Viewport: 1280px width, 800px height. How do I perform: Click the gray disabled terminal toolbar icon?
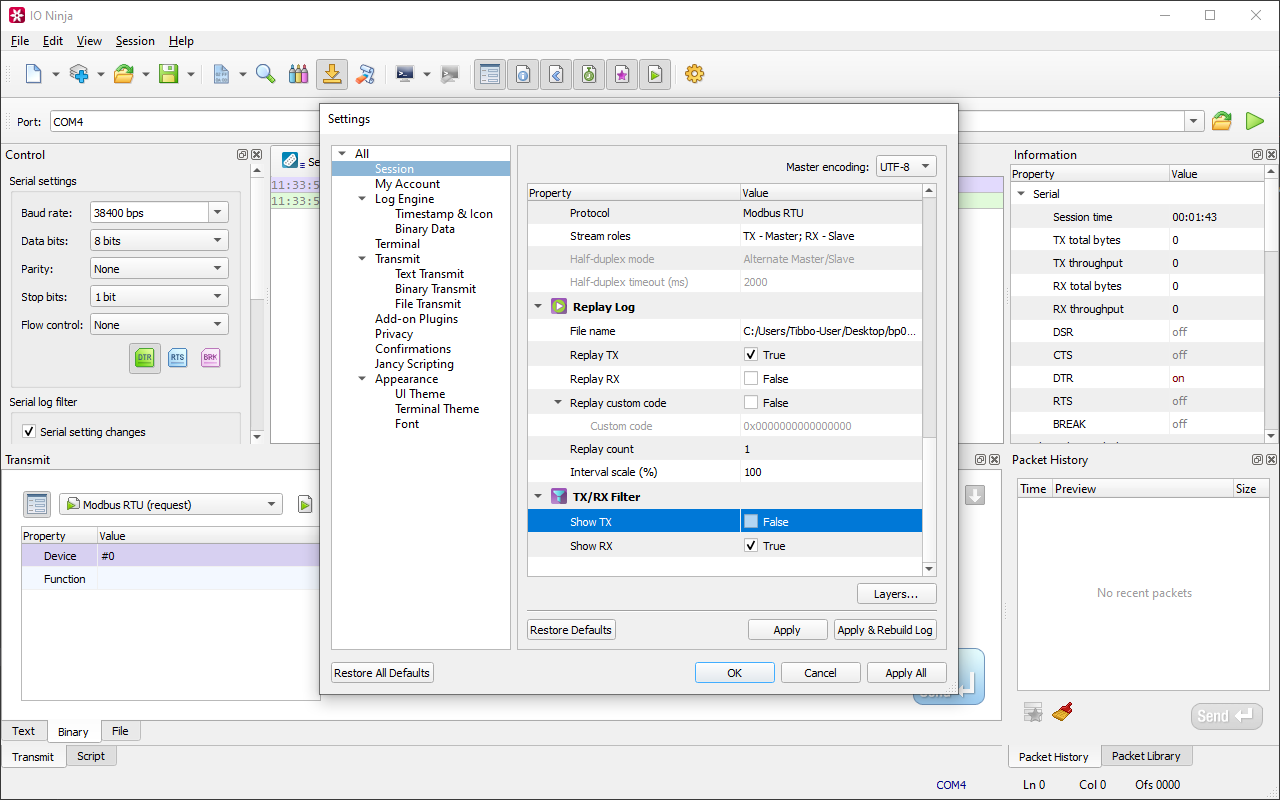click(x=450, y=74)
